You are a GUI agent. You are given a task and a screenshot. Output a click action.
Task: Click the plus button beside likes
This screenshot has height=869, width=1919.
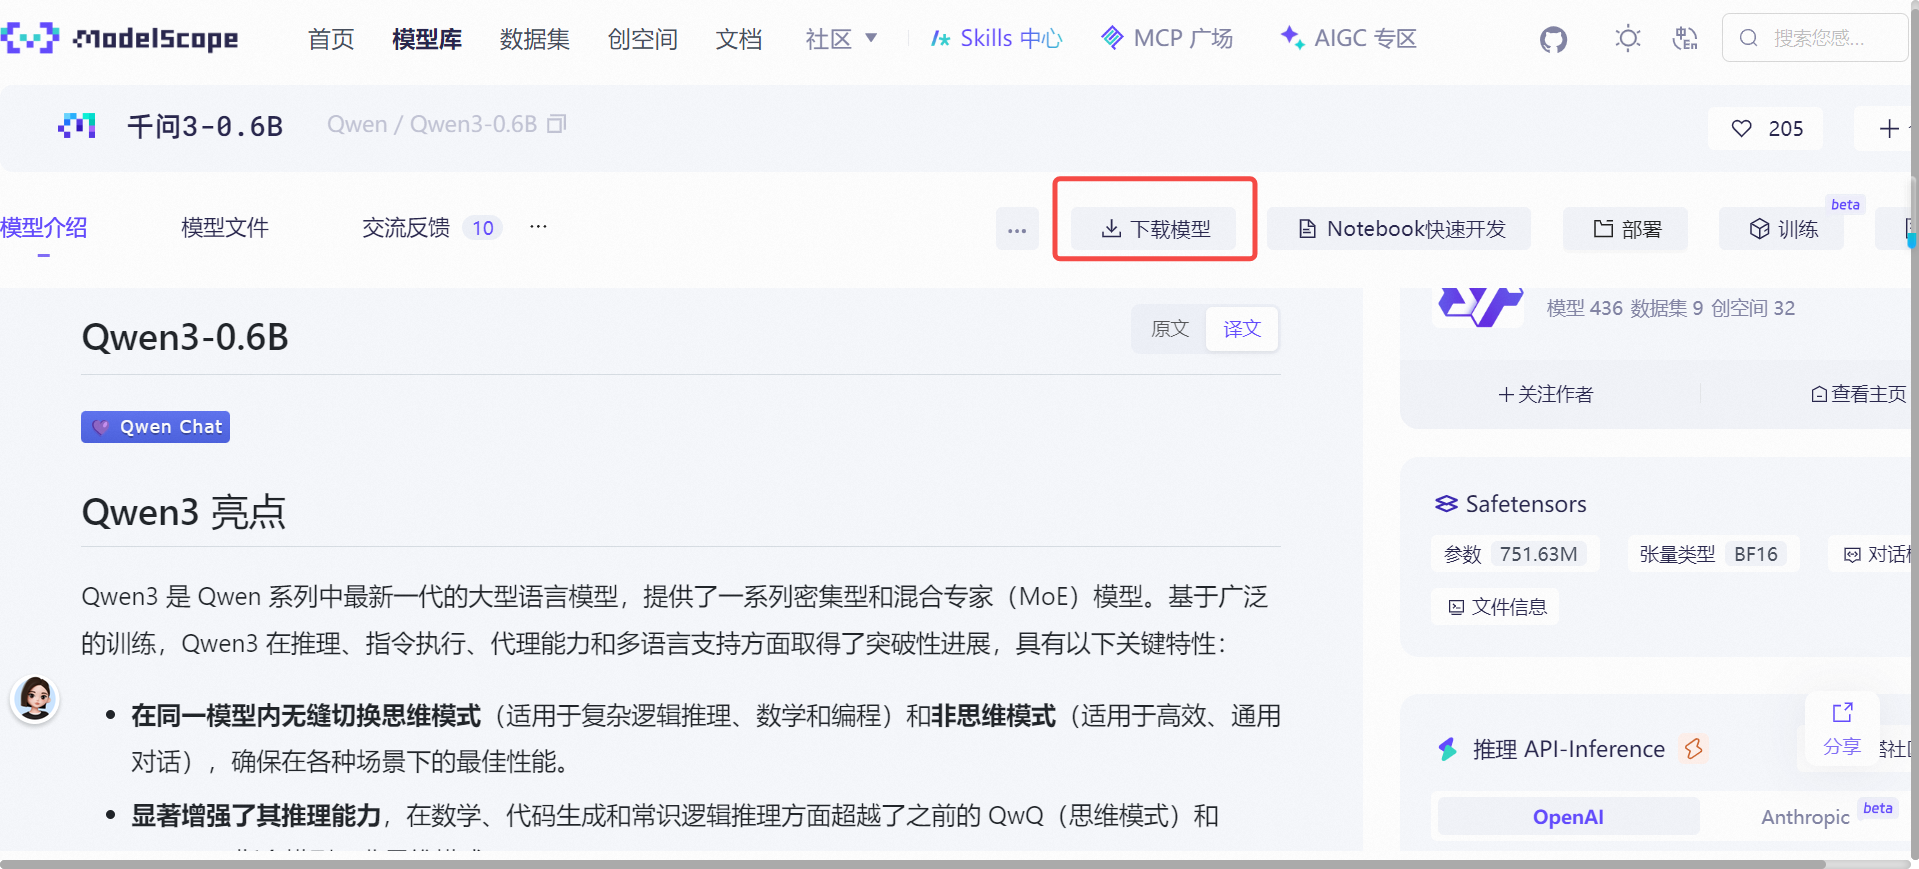point(1886,128)
